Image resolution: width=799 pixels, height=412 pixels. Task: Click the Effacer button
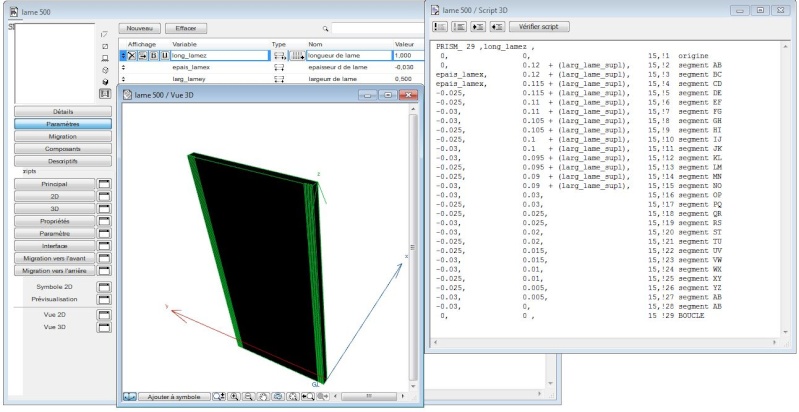pyautogui.click(x=187, y=29)
